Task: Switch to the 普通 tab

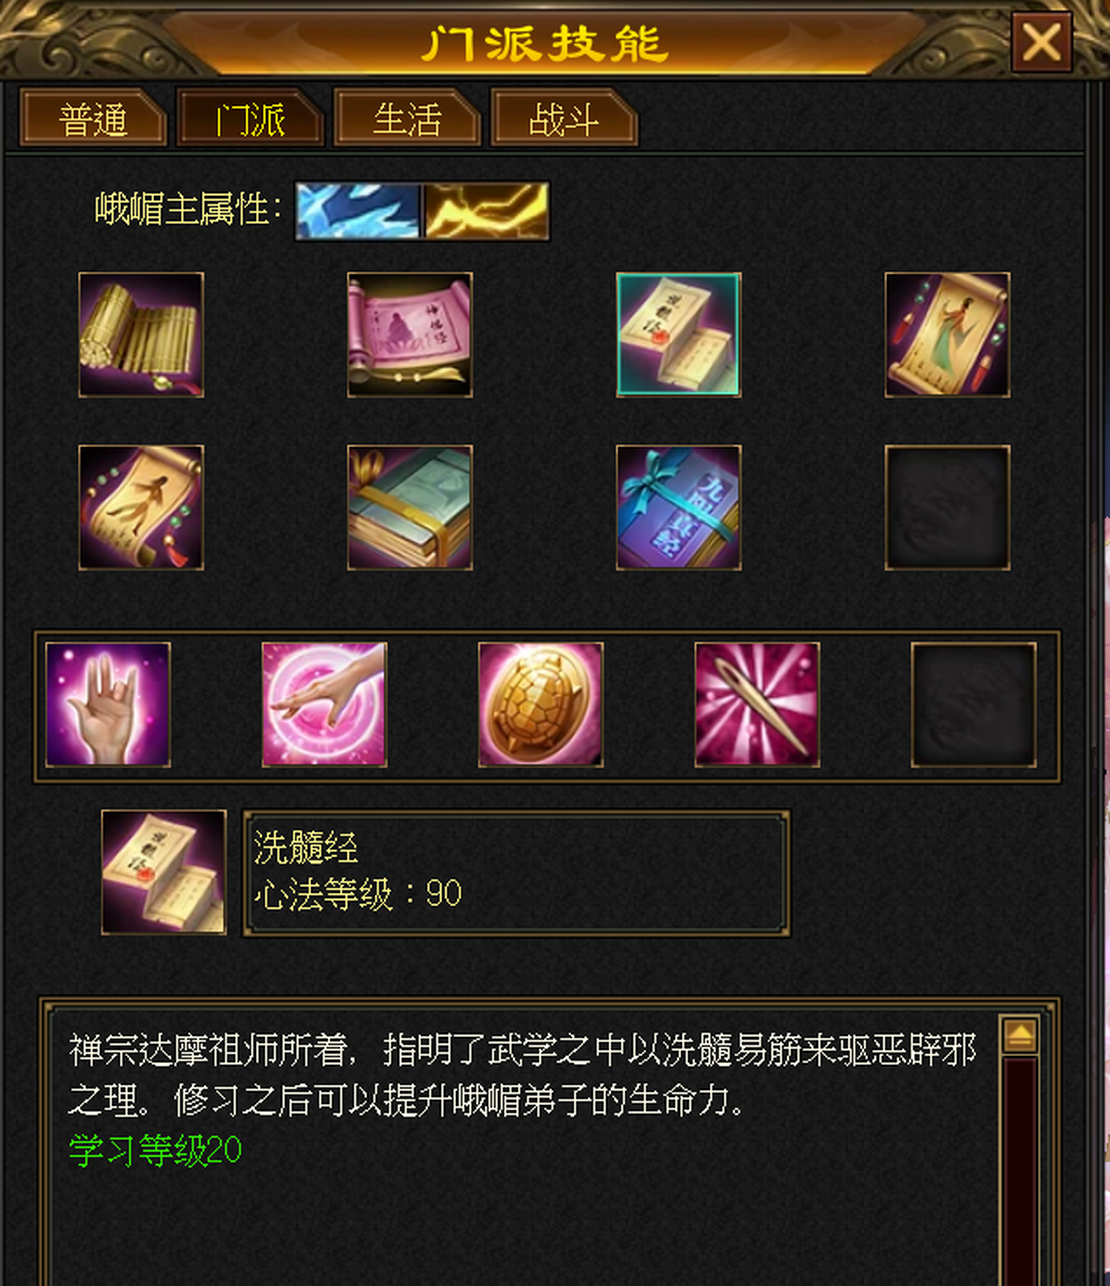Action: (93, 119)
